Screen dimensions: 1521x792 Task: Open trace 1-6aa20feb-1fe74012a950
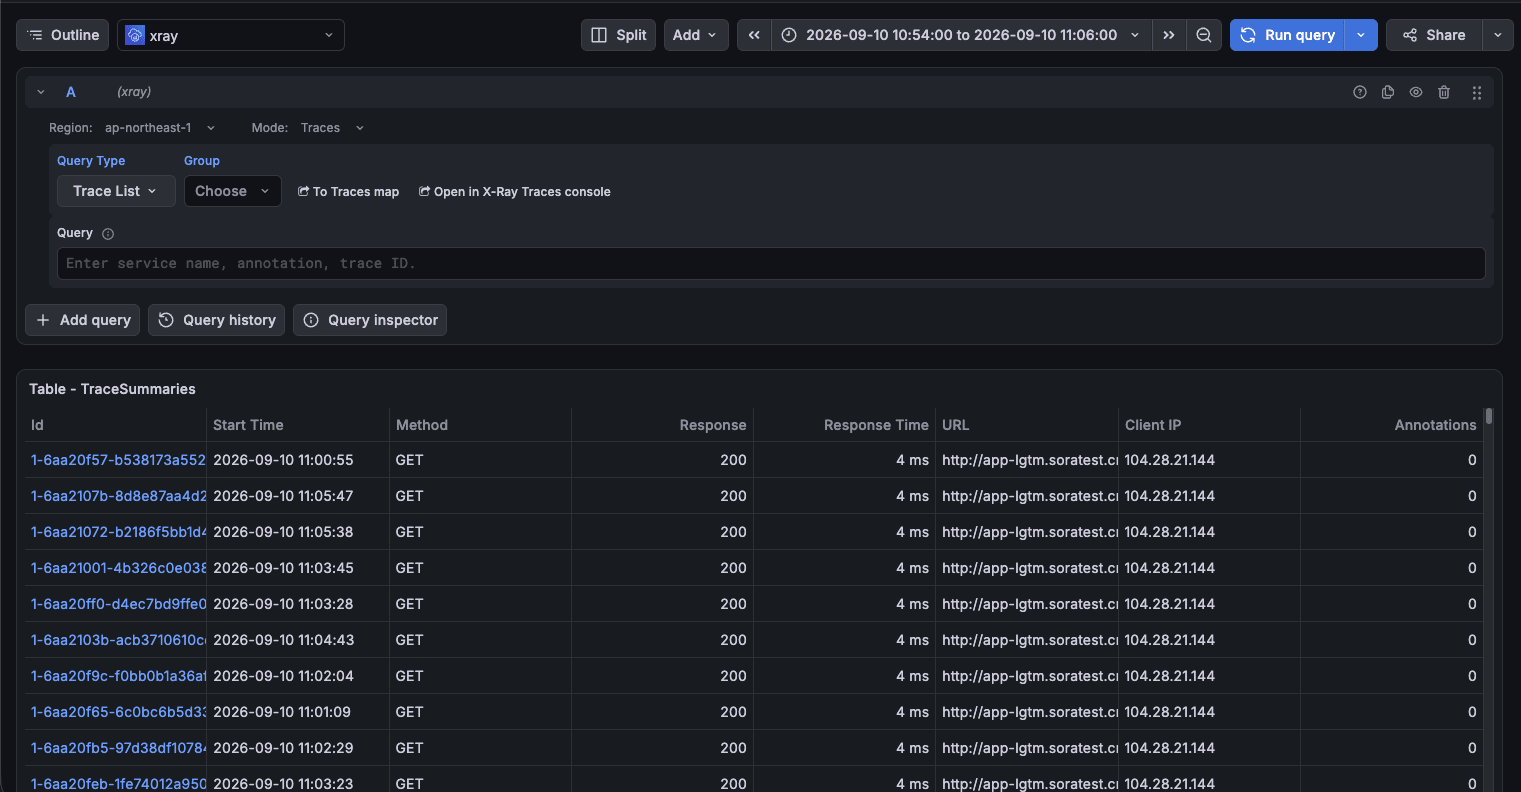pyautogui.click(x=118, y=783)
